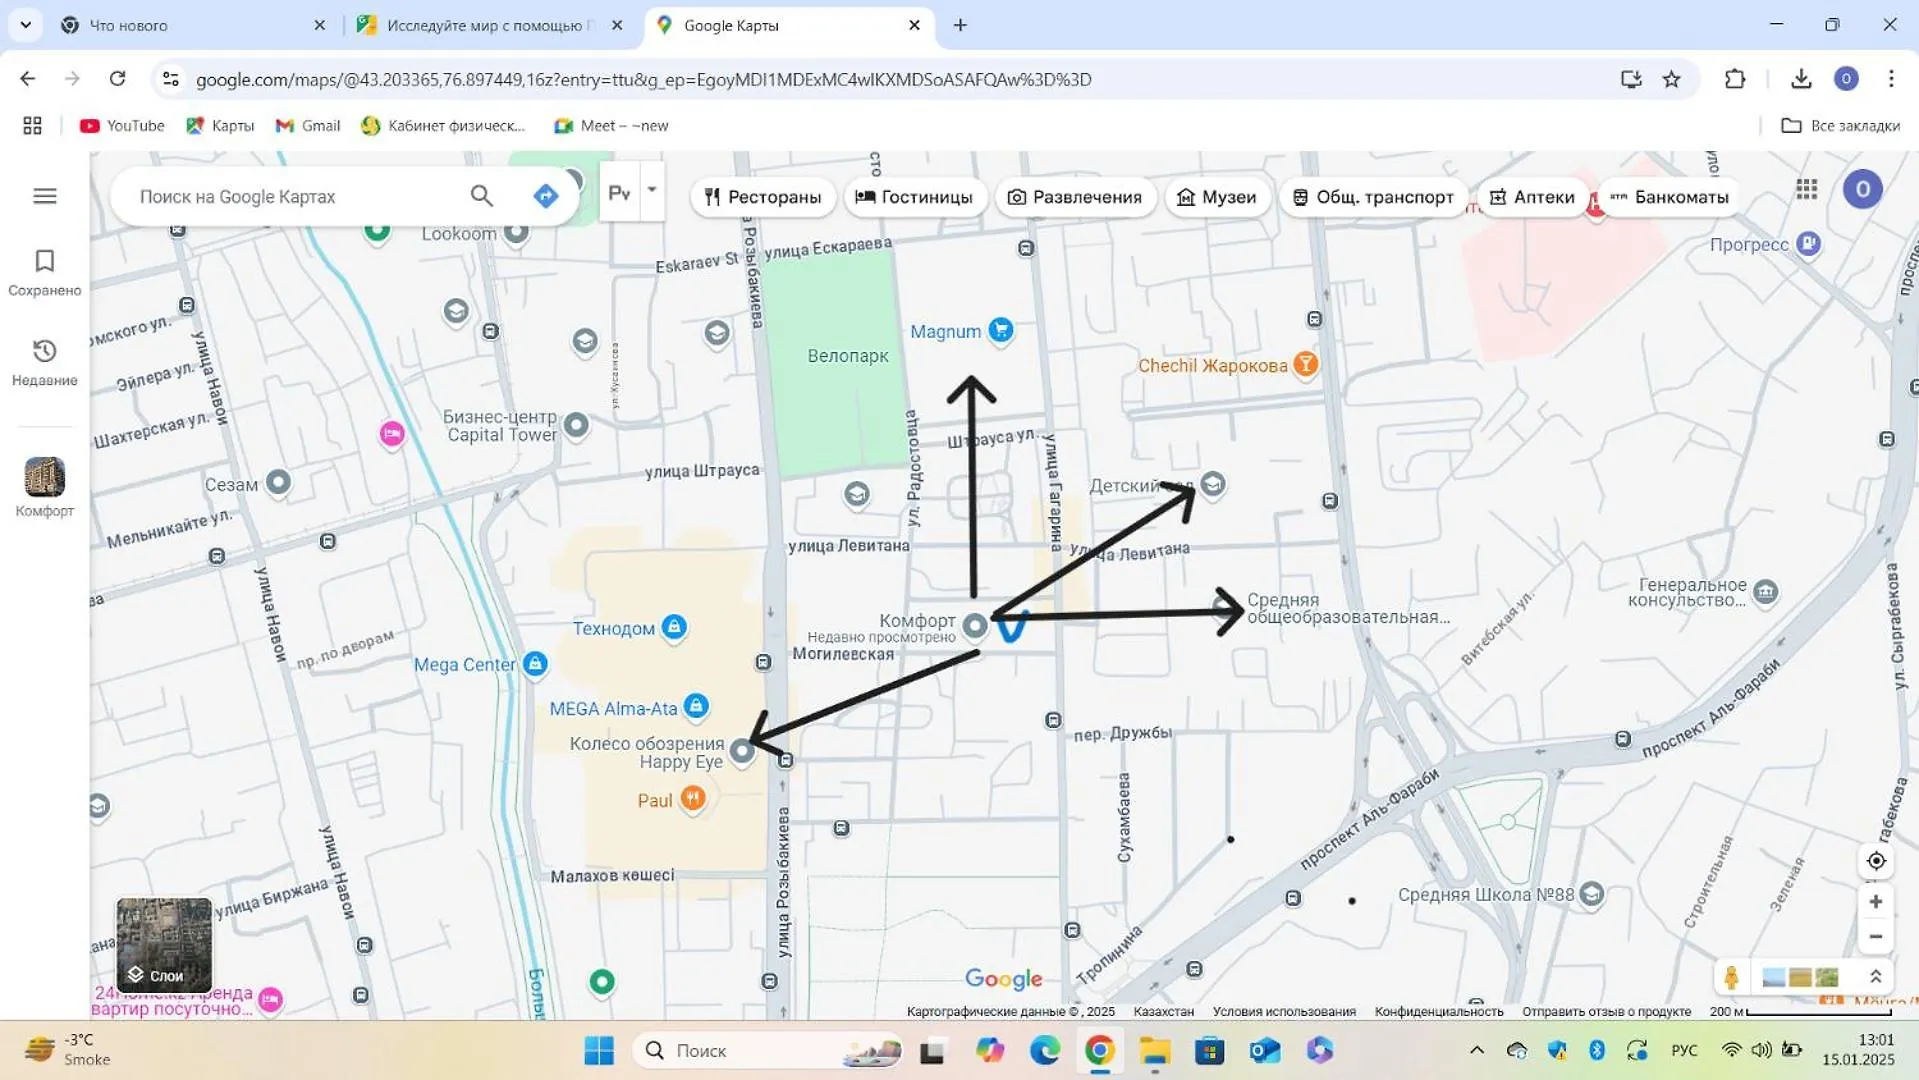Open Gmail bookmark
Image resolution: width=1919 pixels, height=1080 pixels.
point(308,126)
